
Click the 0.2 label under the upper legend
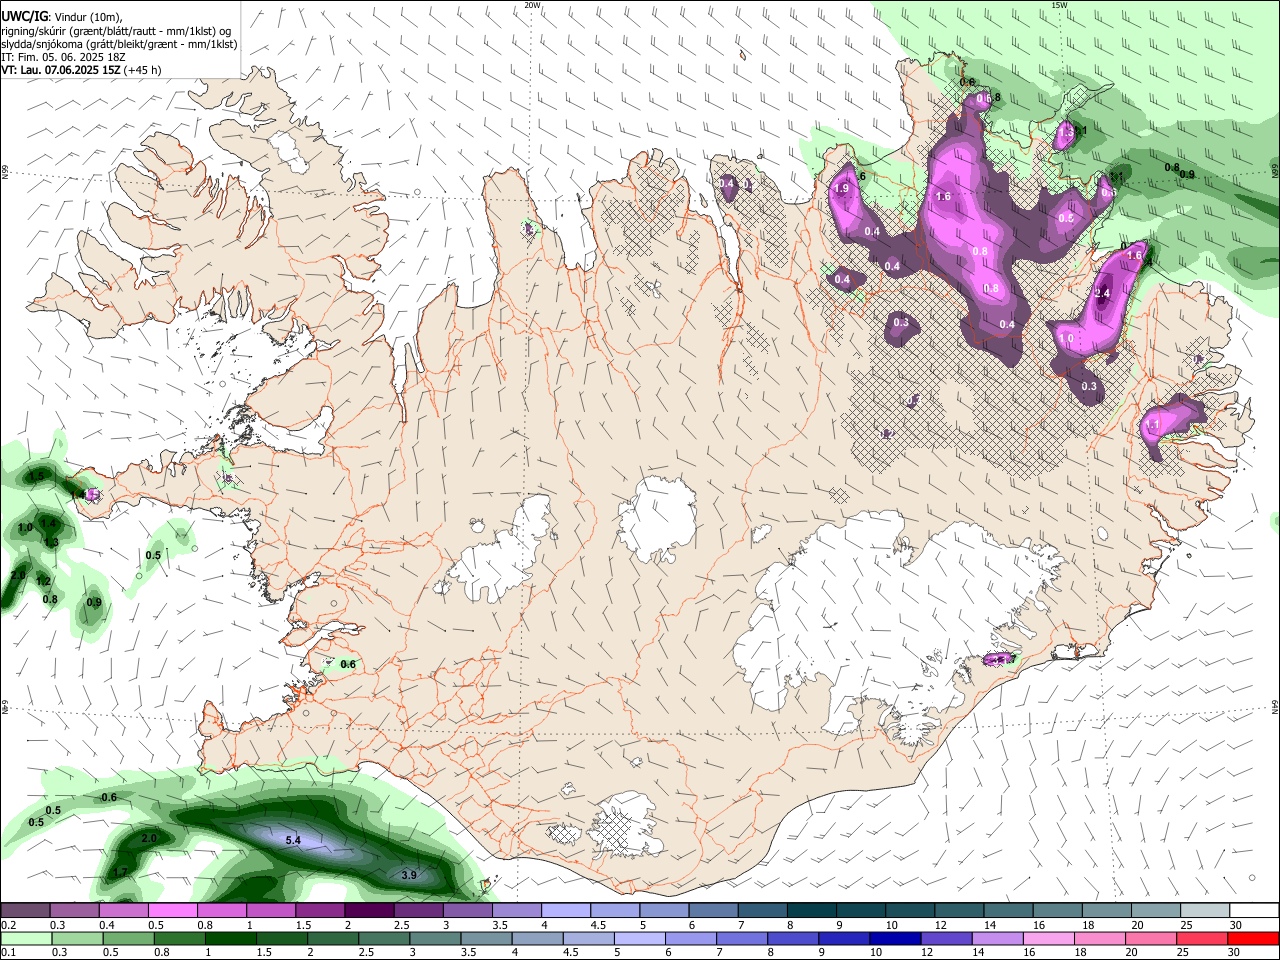(x=10, y=925)
